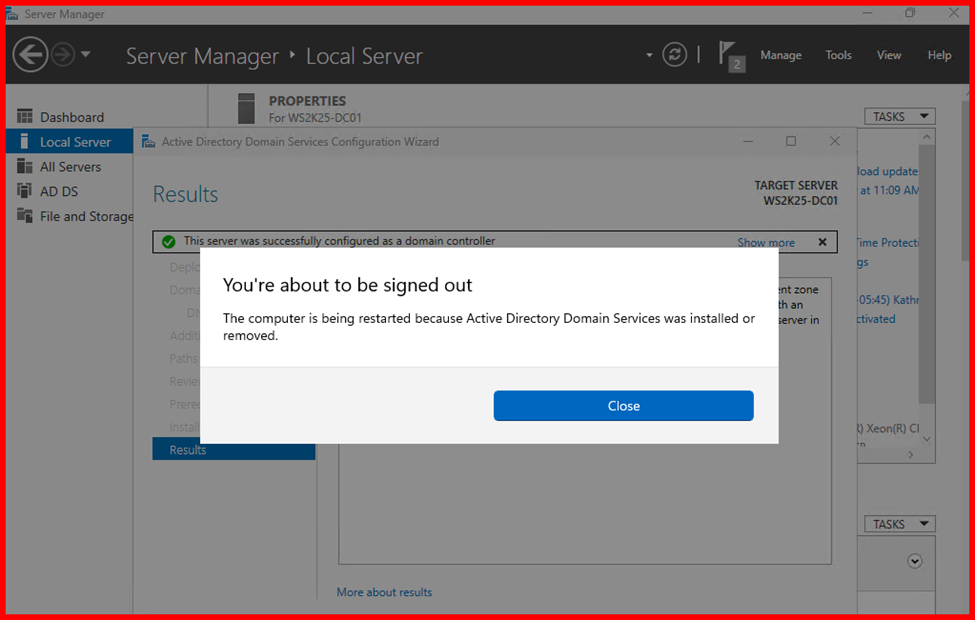Open the More about results link
The width and height of the screenshot is (975, 620).
point(384,592)
